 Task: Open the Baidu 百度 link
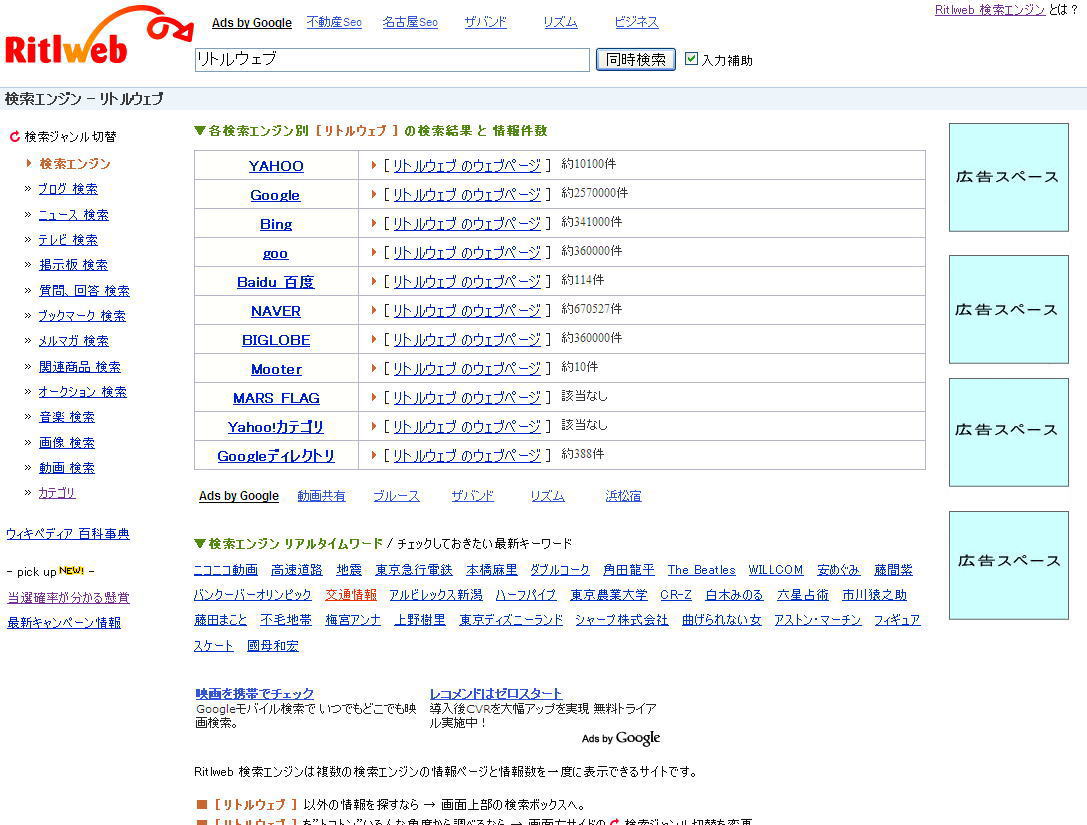pos(276,282)
